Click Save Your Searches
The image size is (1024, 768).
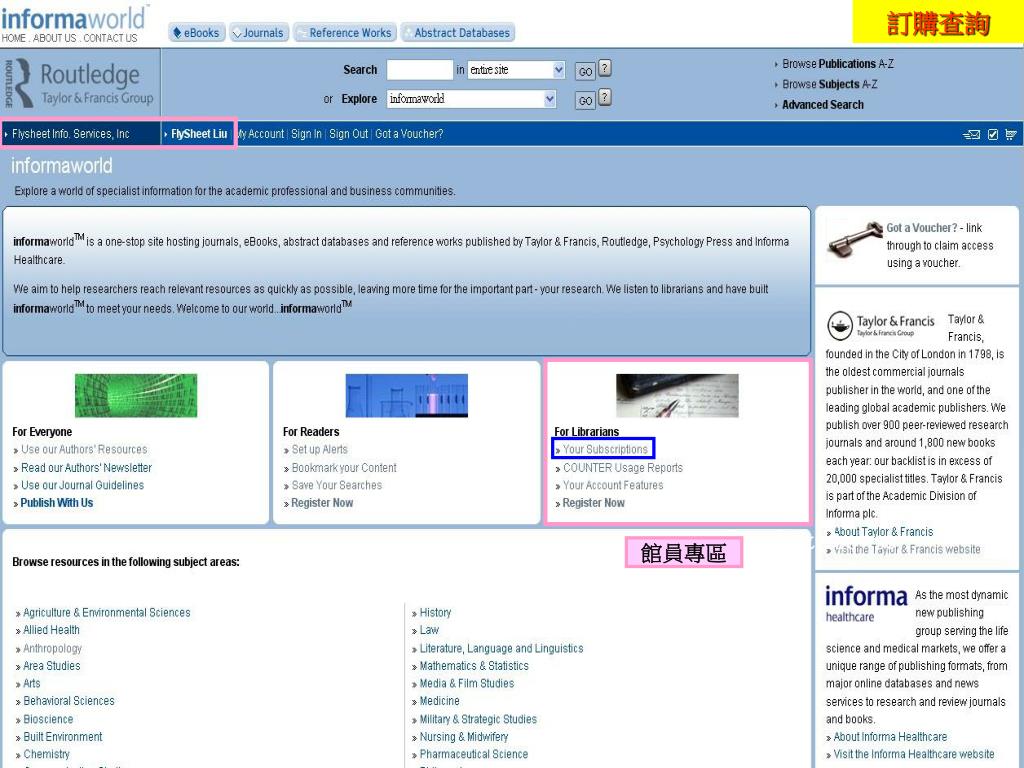[x=336, y=485]
